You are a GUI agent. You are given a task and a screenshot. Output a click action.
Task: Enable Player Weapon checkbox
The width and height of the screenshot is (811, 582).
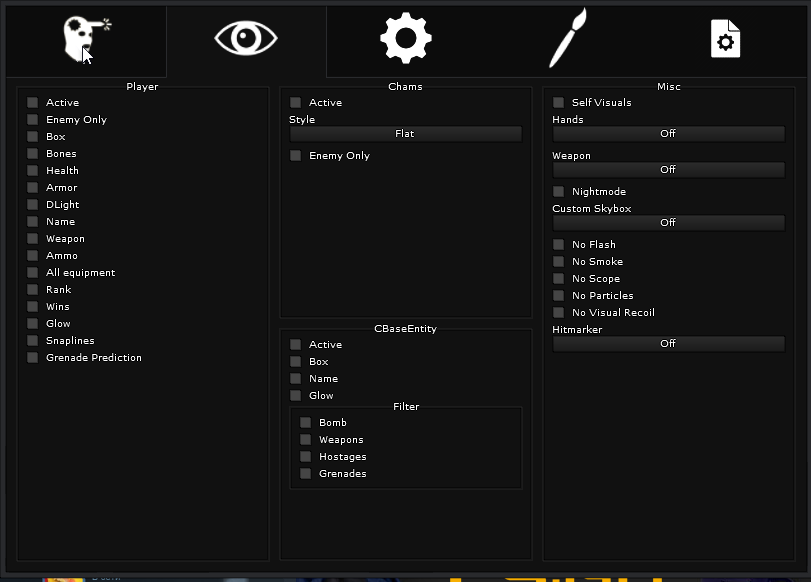pyautogui.click(x=33, y=238)
